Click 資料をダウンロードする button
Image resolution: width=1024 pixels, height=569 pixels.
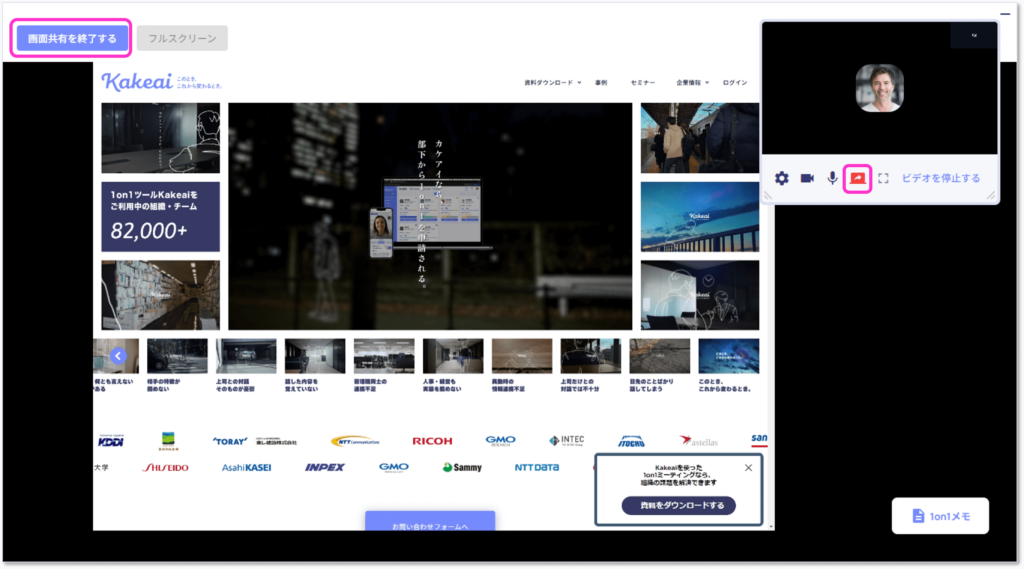pyautogui.click(x=679, y=506)
